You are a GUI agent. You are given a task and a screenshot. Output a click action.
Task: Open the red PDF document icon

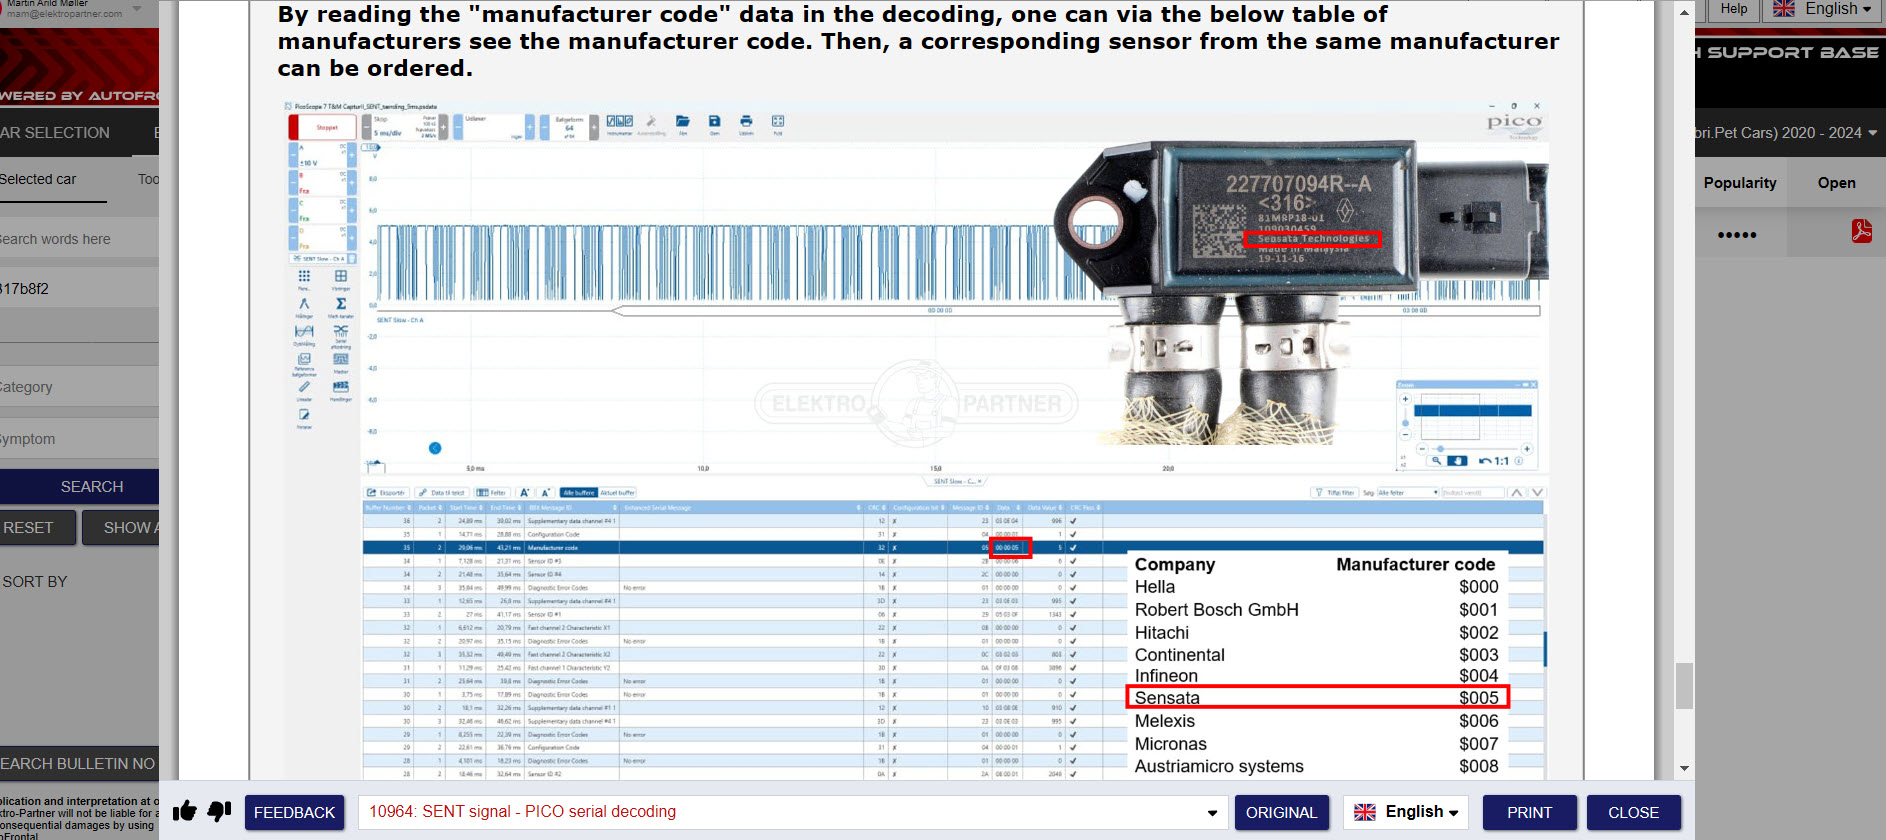coord(1861,231)
